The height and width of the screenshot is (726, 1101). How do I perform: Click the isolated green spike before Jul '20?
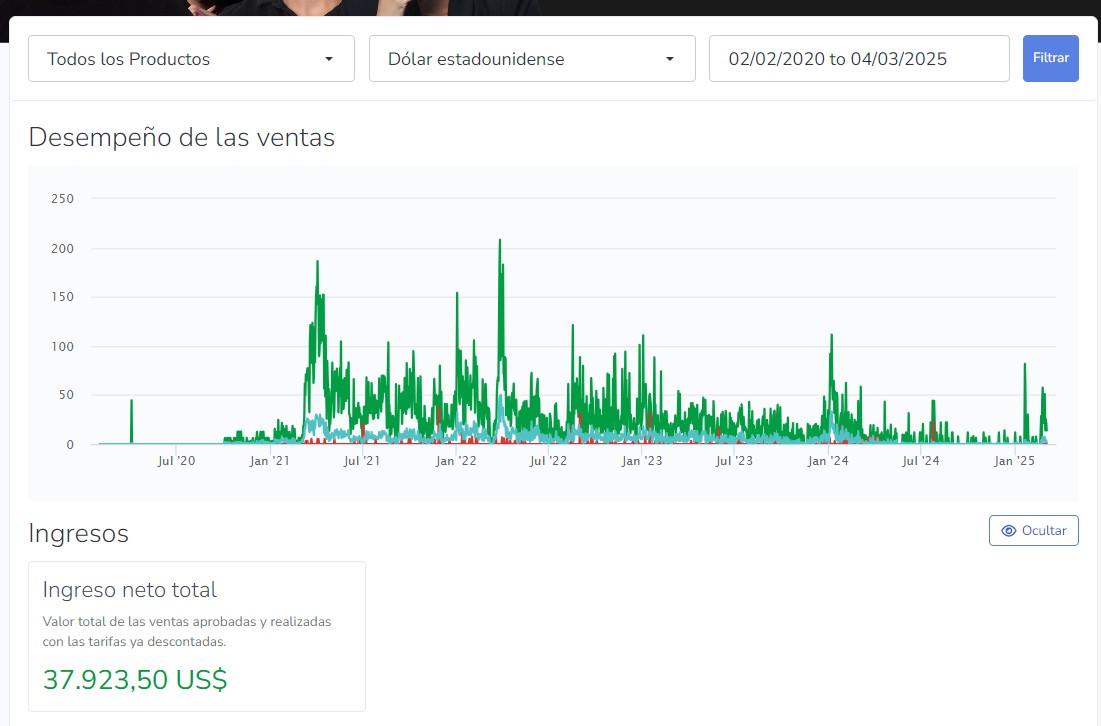pyautogui.click(x=131, y=402)
